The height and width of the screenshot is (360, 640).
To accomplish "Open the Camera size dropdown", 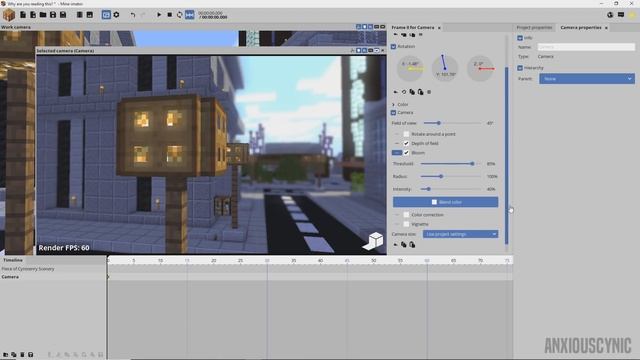I will coord(460,234).
